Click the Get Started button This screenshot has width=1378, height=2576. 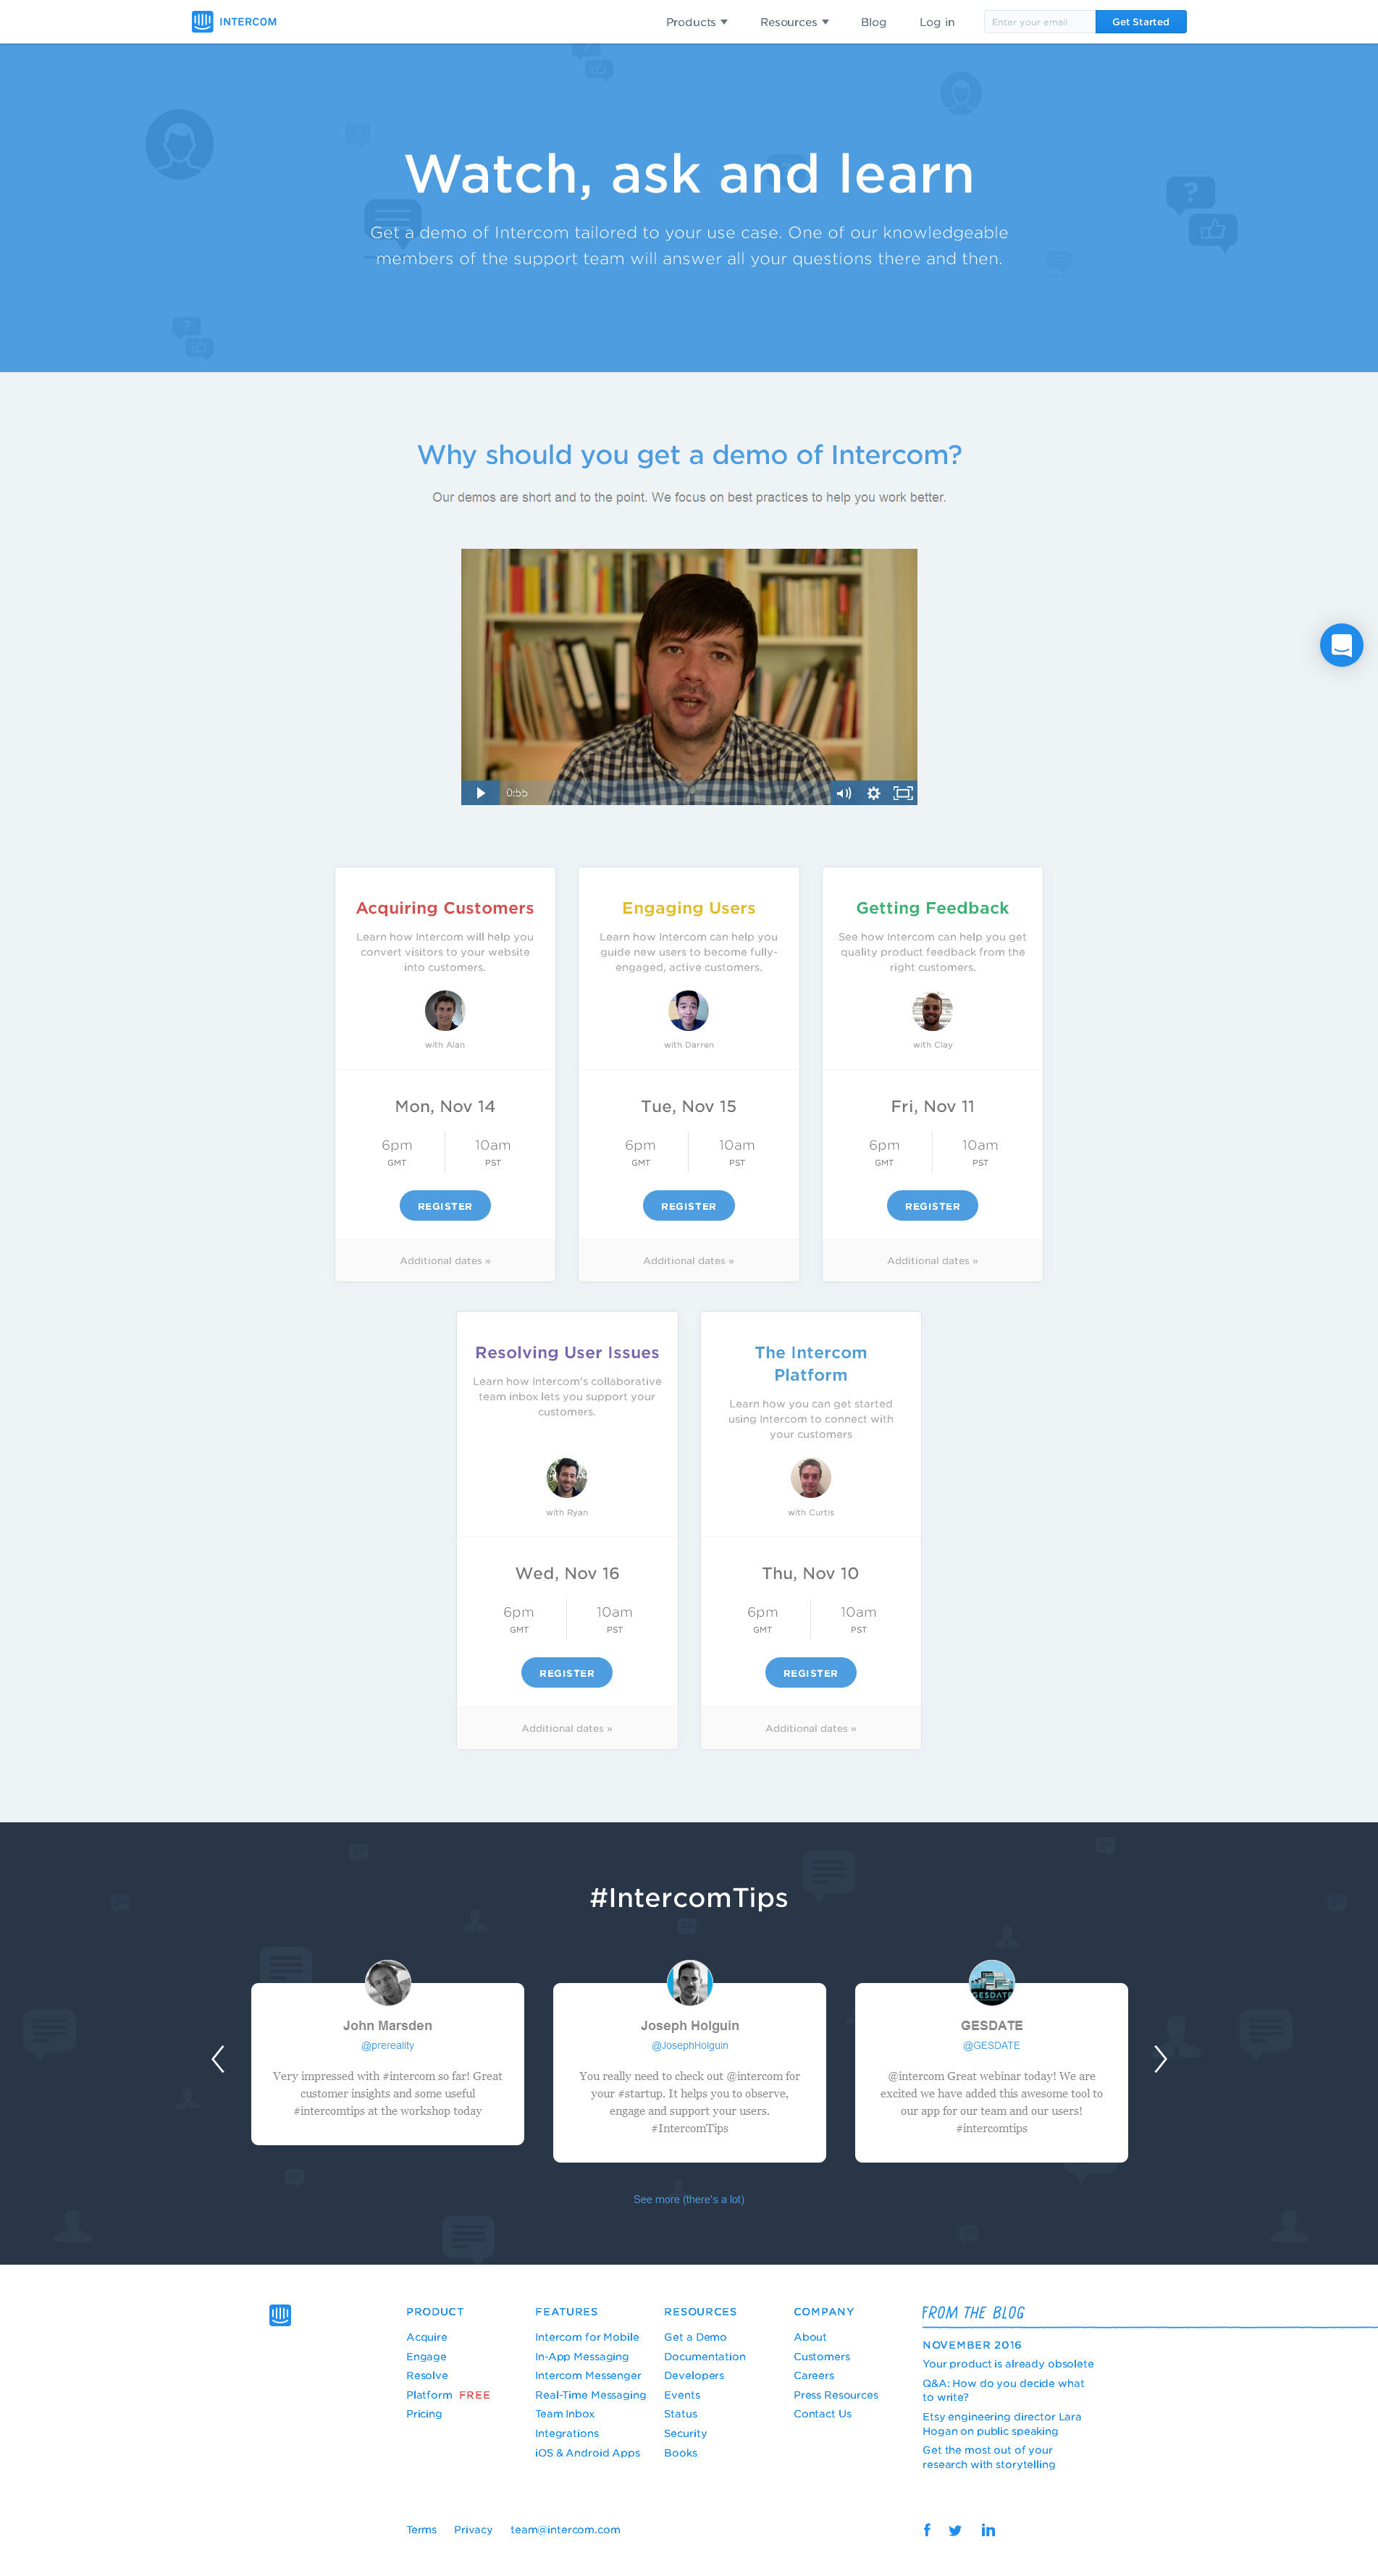(1141, 22)
